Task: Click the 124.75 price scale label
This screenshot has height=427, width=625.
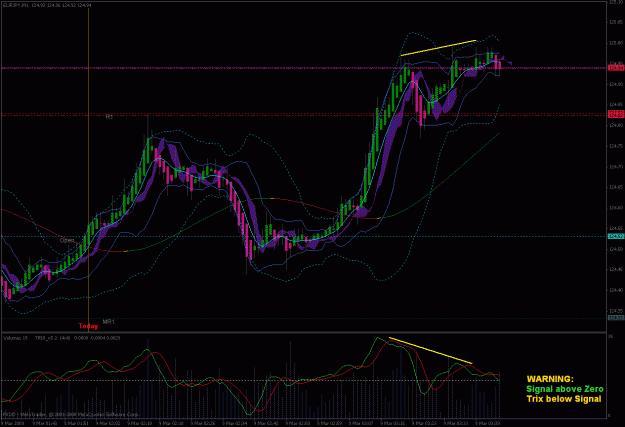Action: click(x=615, y=146)
